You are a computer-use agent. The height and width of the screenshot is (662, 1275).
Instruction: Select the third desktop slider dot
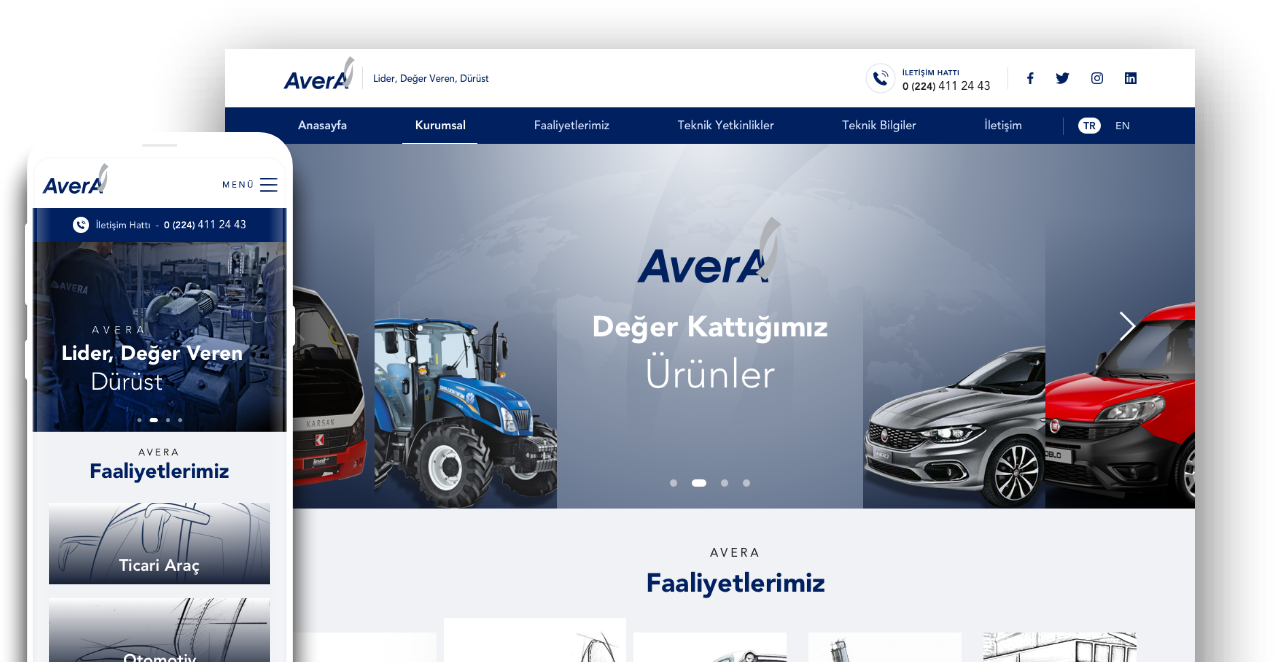click(724, 483)
